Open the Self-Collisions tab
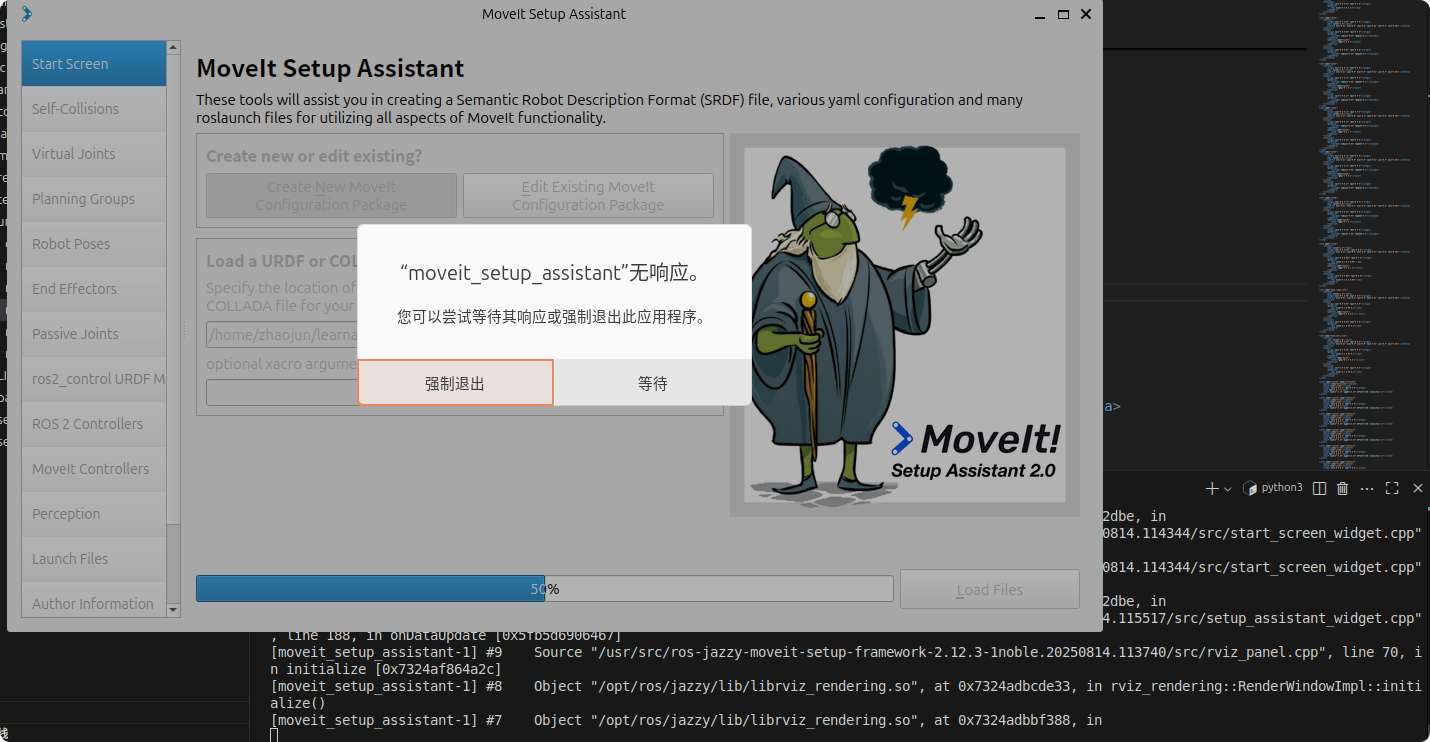Viewport: 1430px width, 742px height. 94,108
